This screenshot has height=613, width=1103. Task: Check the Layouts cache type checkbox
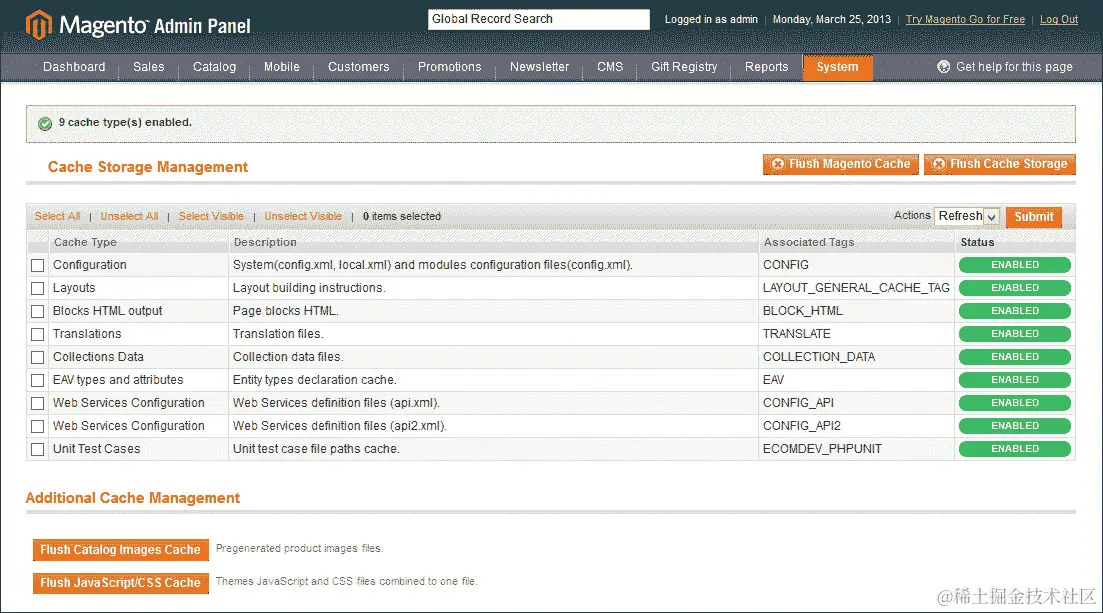coord(37,287)
